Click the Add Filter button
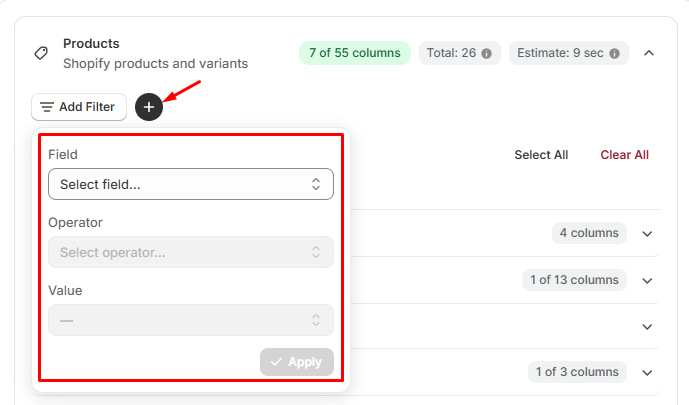Screen dimensions: 689x405 coord(79,107)
